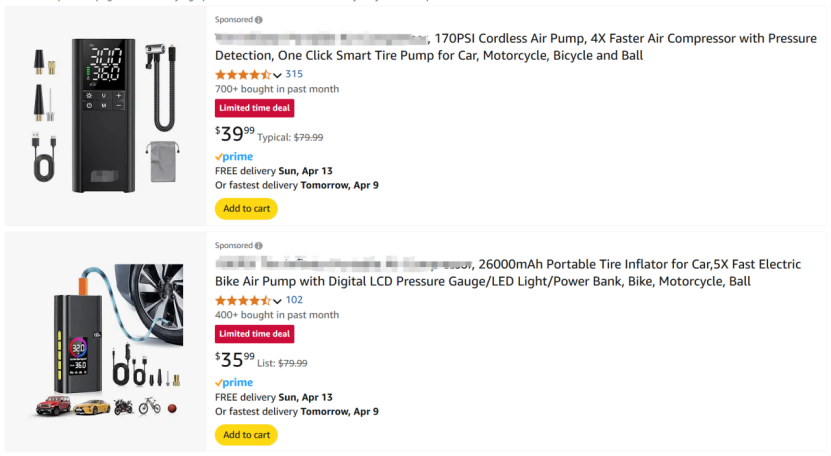Add the $35.99 tire inflator to cart
This screenshot has height=456, width=831.
(246, 435)
